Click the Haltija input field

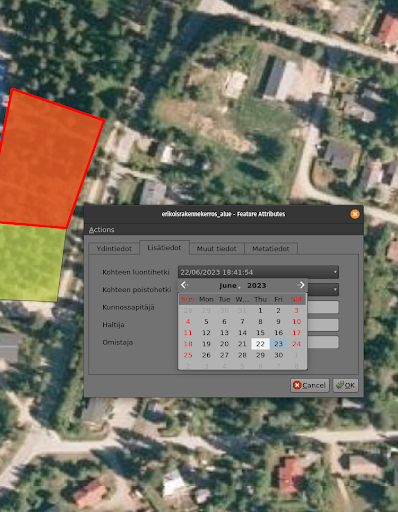point(323,325)
